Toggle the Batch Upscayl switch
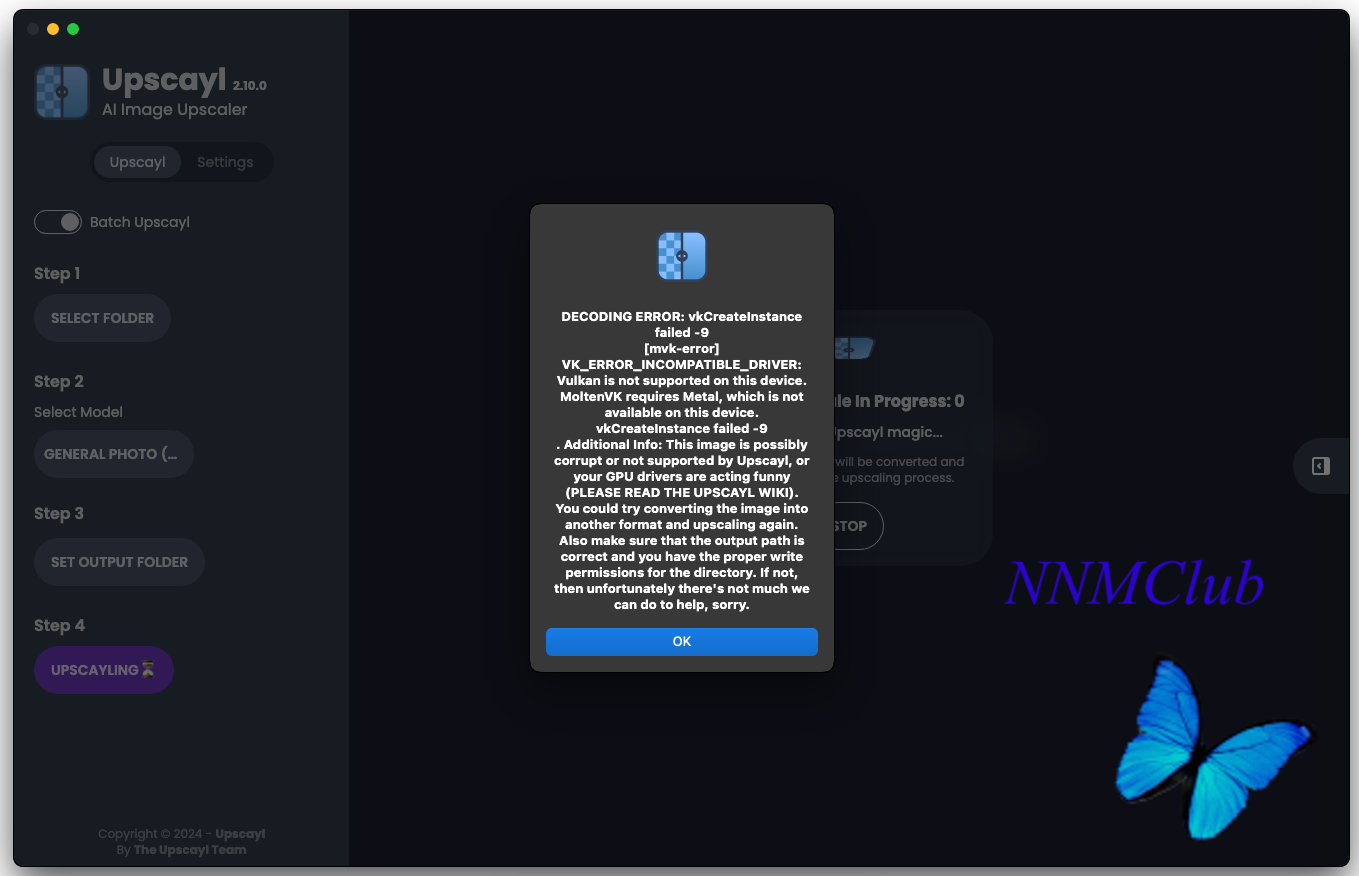The width and height of the screenshot is (1359, 876). [x=58, y=222]
